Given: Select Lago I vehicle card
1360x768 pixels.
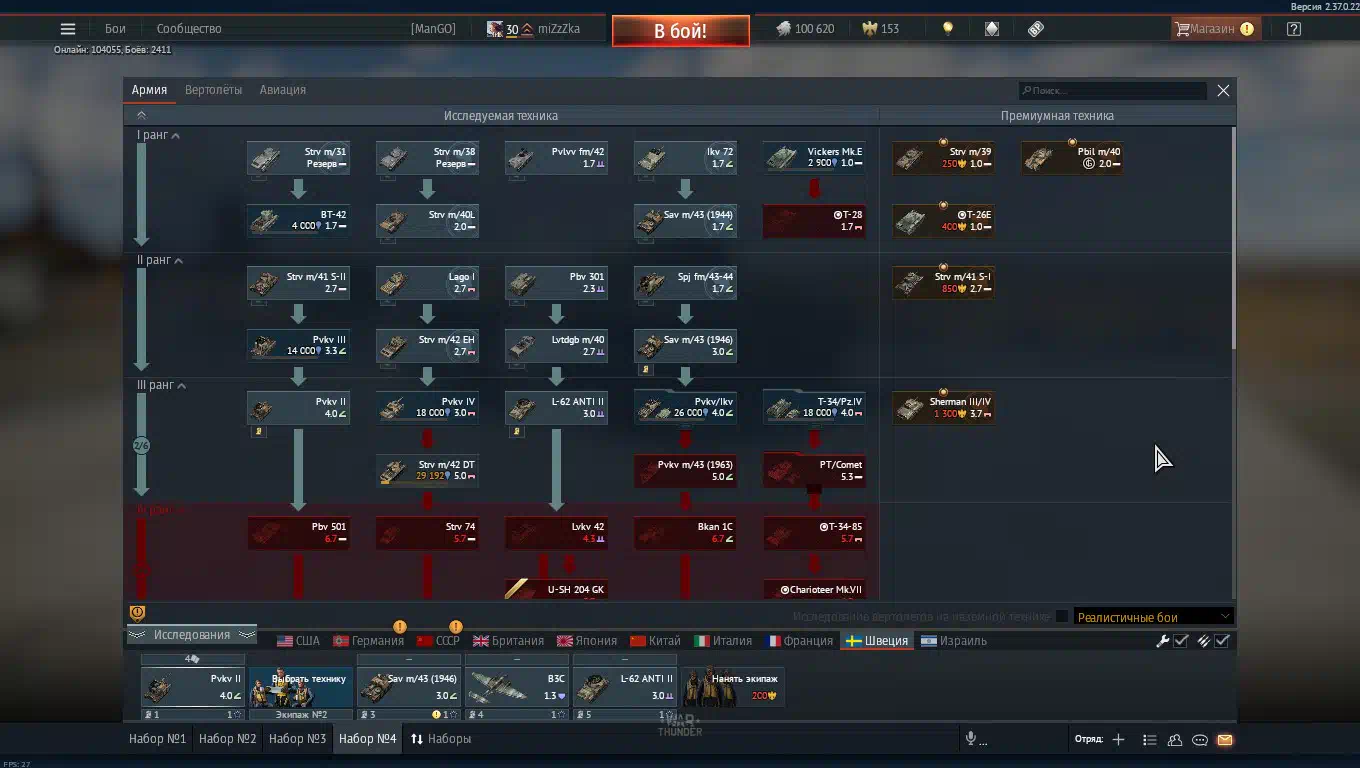Looking at the screenshot, I should tap(427, 283).
